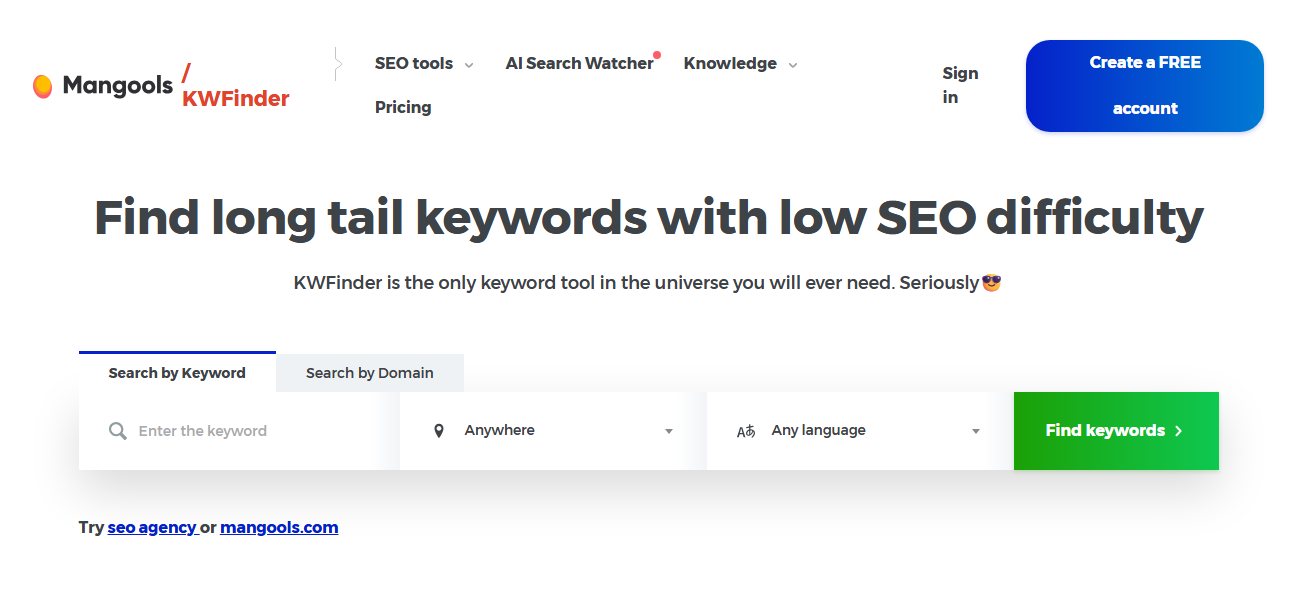This screenshot has width=1297, height=612.
Task: Open the seo agency example link
Action: point(152,527)
